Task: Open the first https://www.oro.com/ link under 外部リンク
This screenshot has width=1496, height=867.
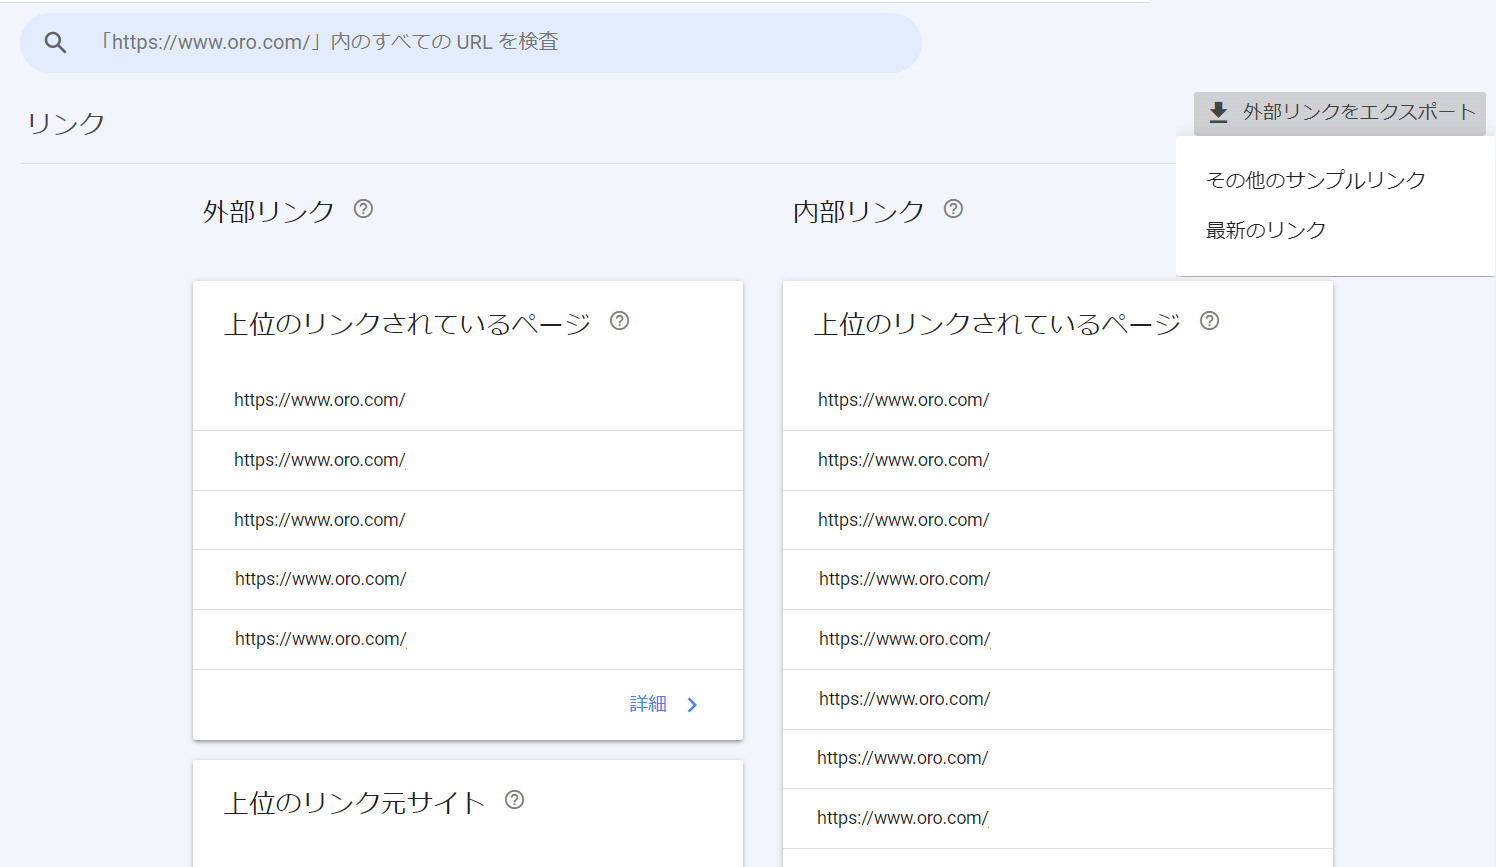Action: (319, 399)
